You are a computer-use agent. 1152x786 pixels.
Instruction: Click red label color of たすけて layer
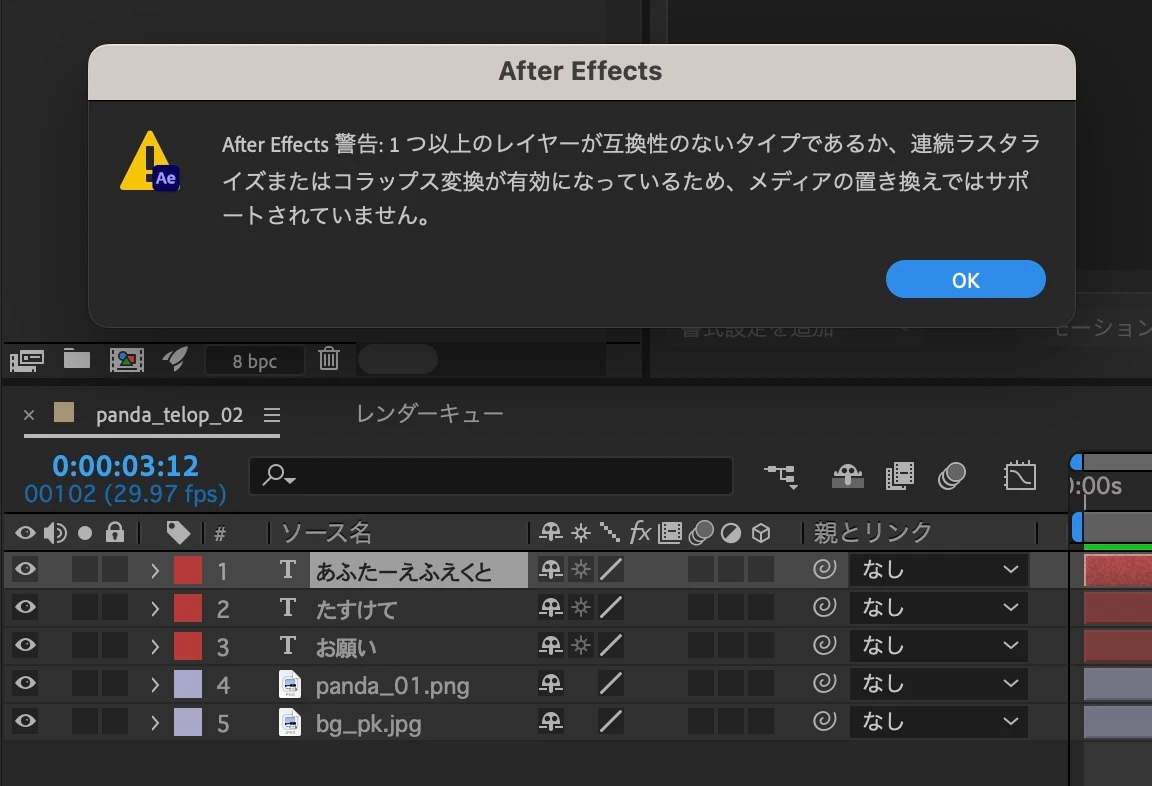187,609
